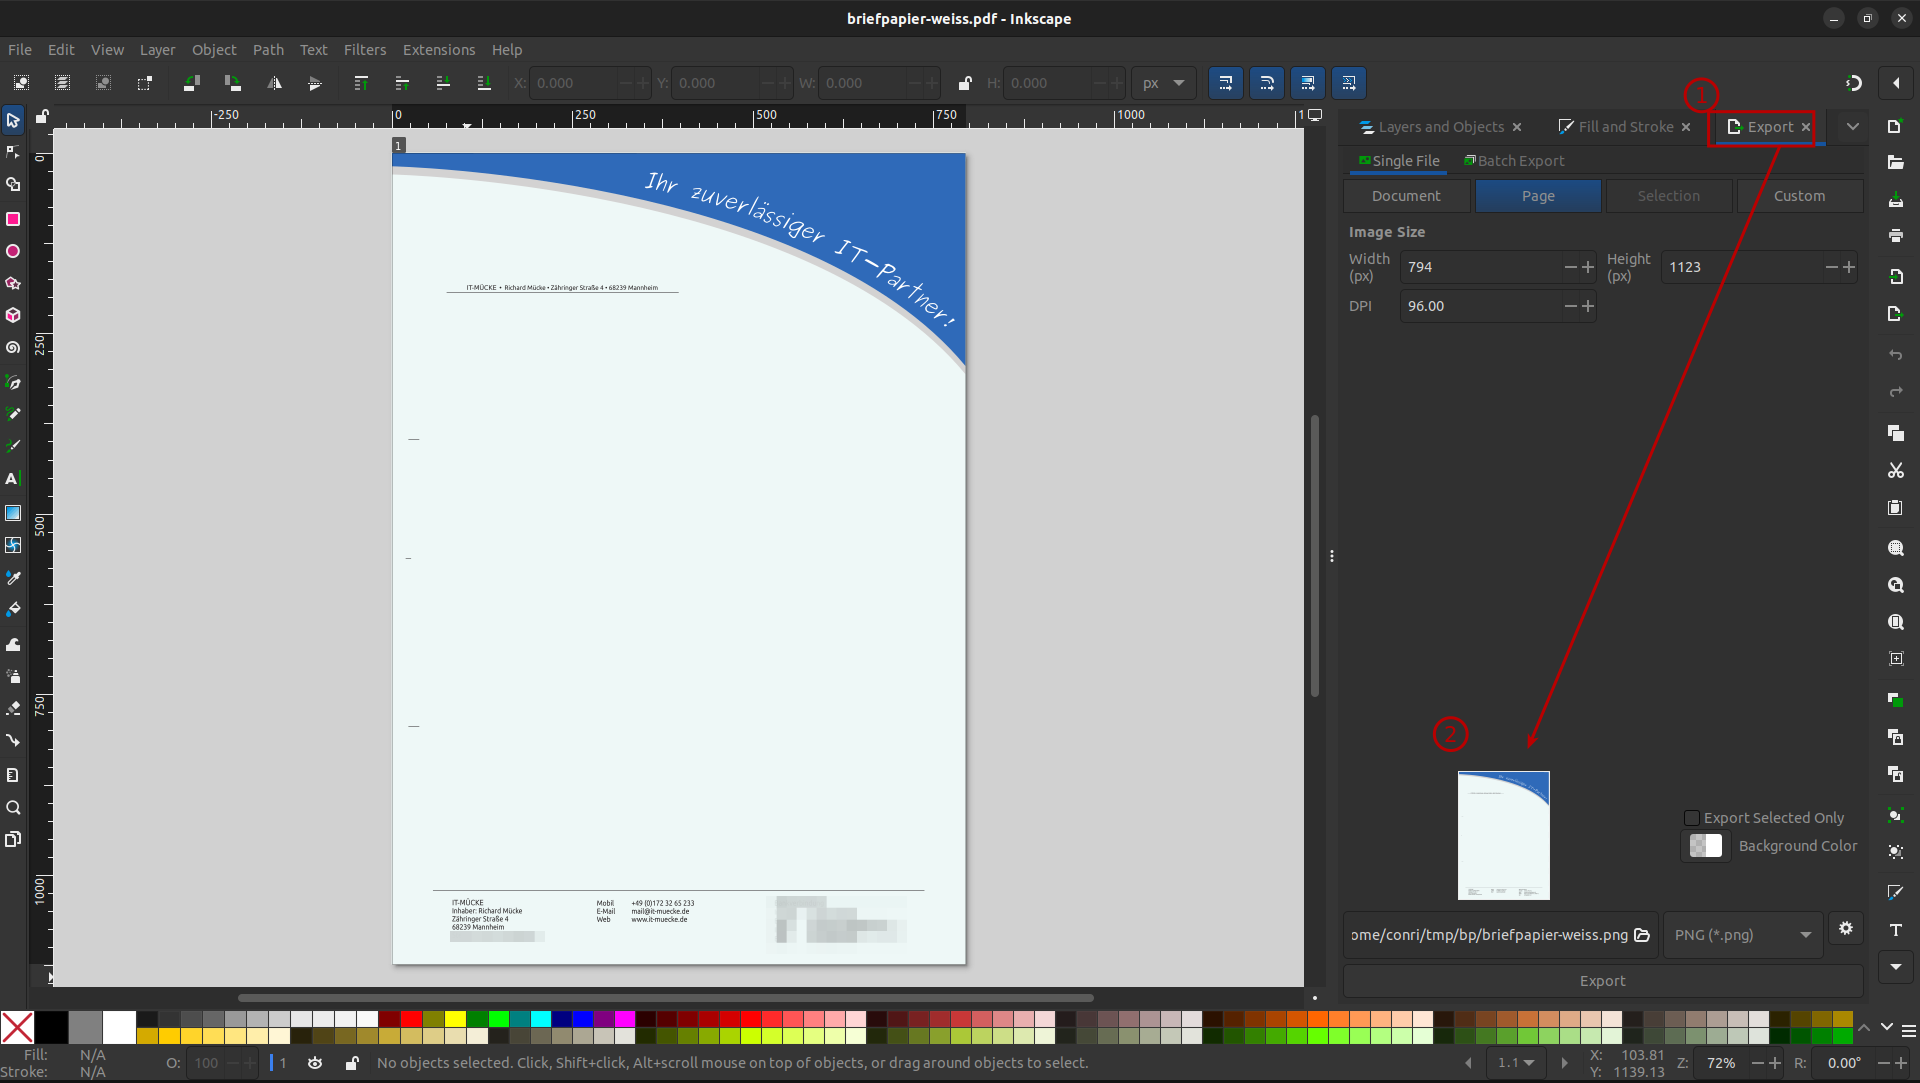Click the export filename input field
Image resolution: width=1920 pixels, height=1083 pixels.
[x=1488, y=935]
